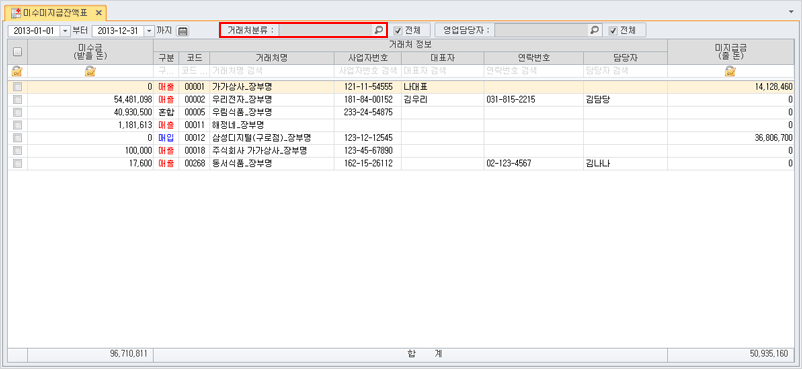Click the 담당자 검색 filter field
Viewport: 802px width, 369px height.
[x=625, y=71]
